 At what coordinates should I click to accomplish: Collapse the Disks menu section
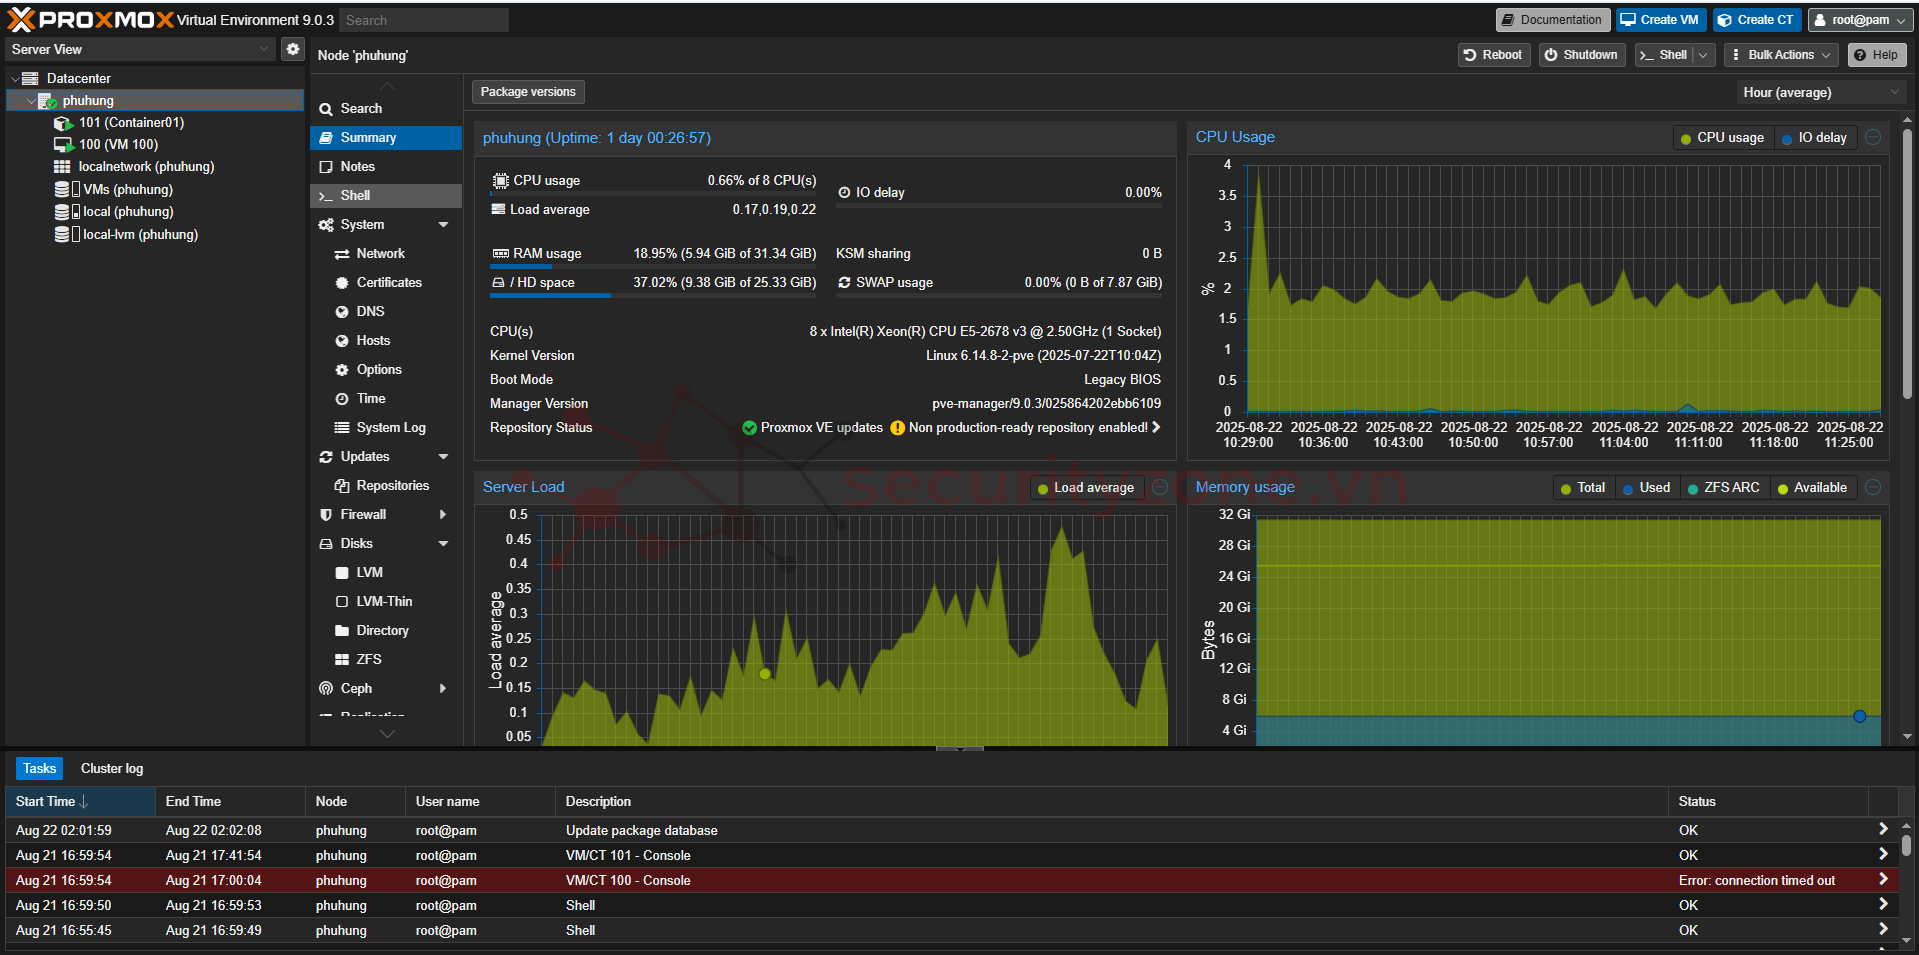tap(443, 544)
